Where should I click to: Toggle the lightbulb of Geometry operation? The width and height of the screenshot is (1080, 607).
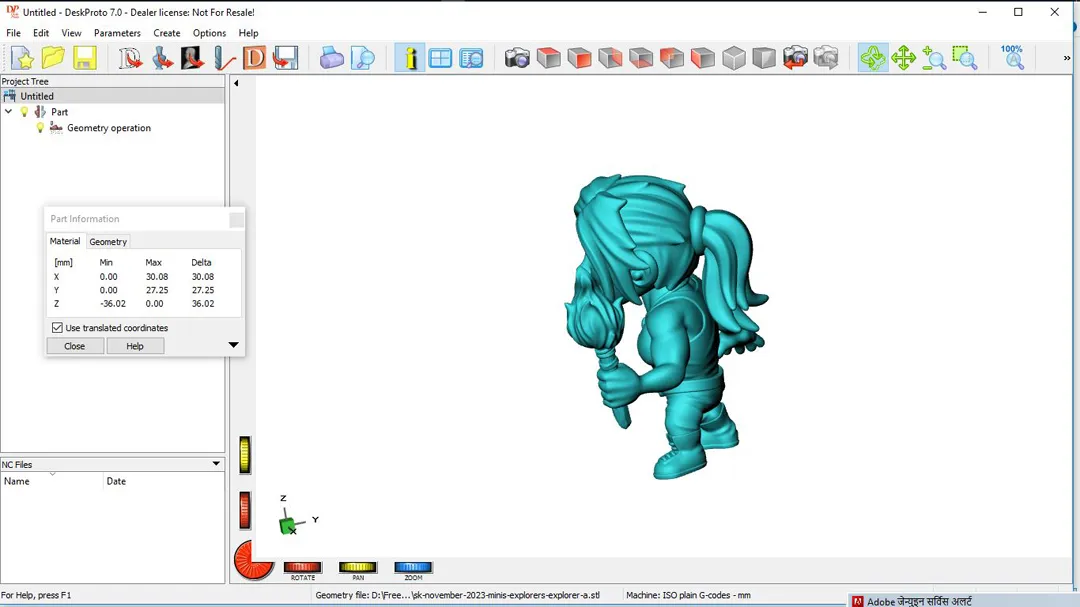point(40,127)
